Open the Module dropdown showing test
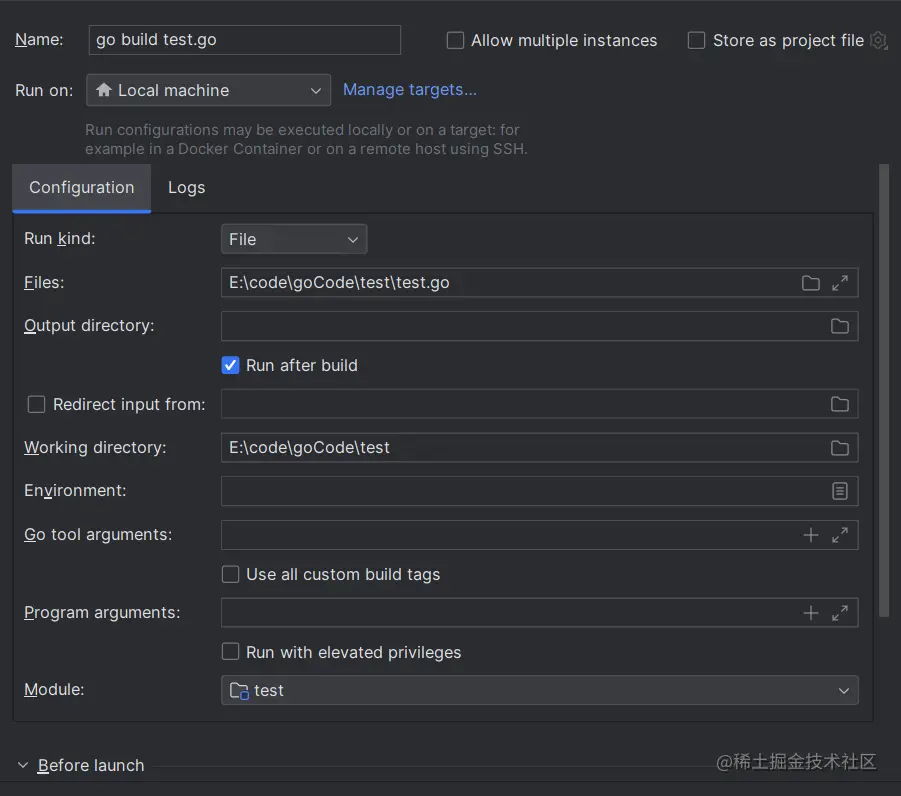 coord(539,690)
